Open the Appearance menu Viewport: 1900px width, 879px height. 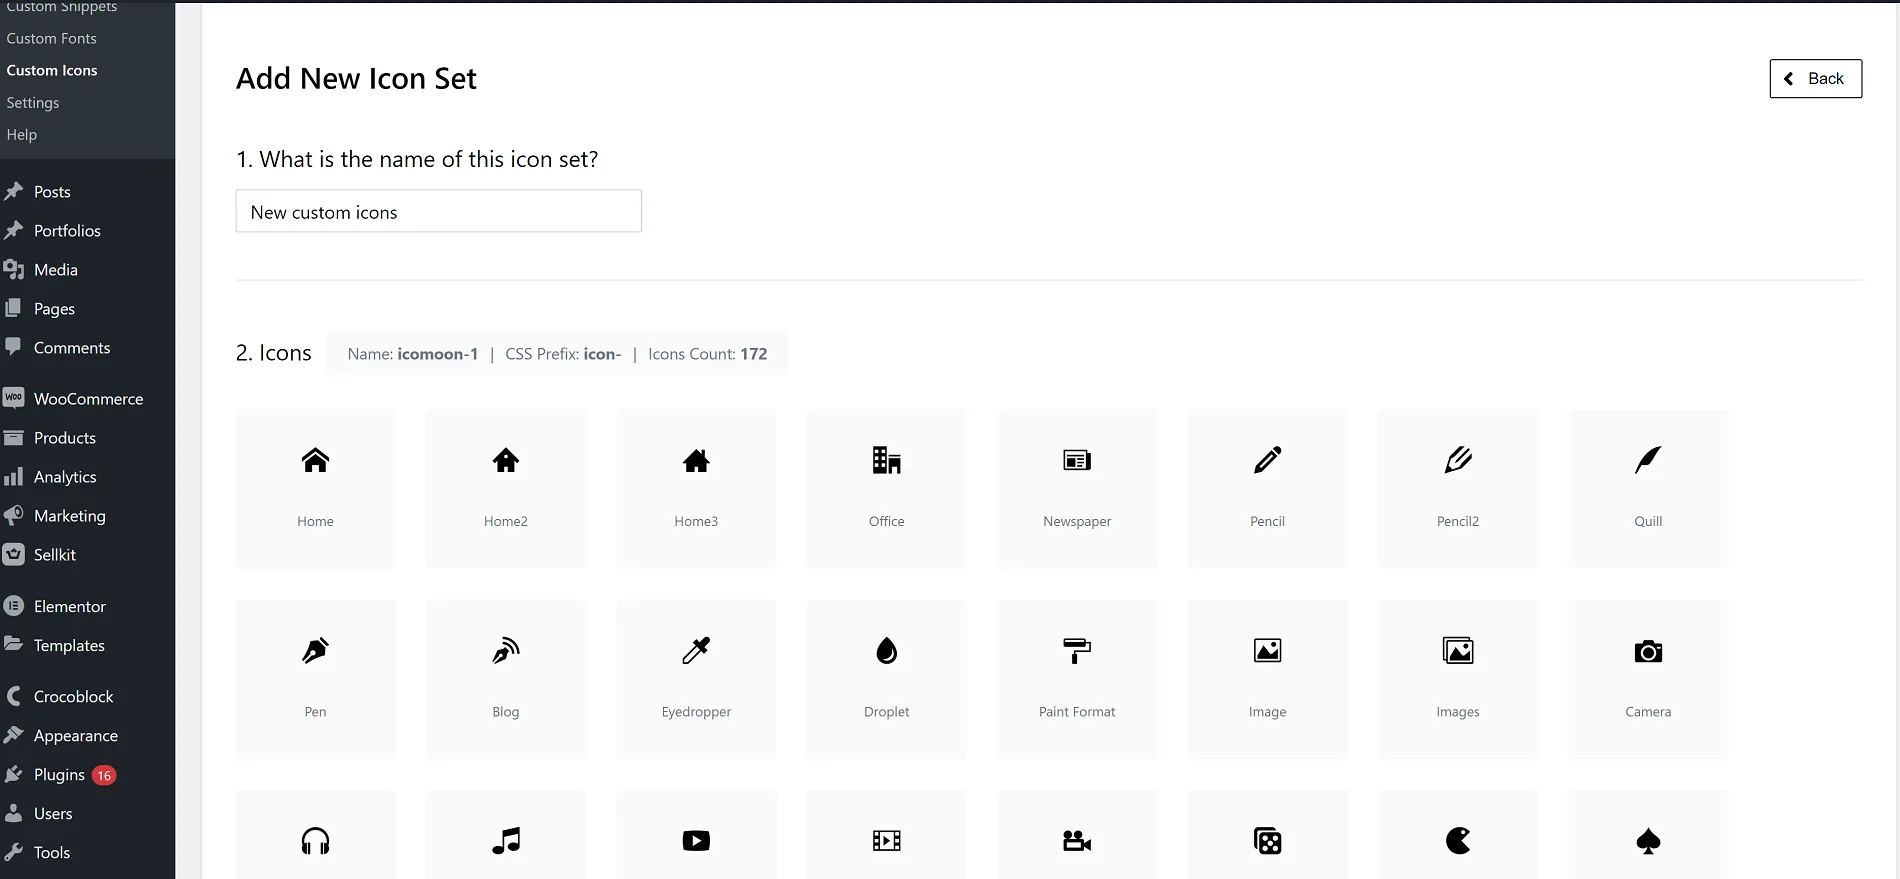click(76, 735)
